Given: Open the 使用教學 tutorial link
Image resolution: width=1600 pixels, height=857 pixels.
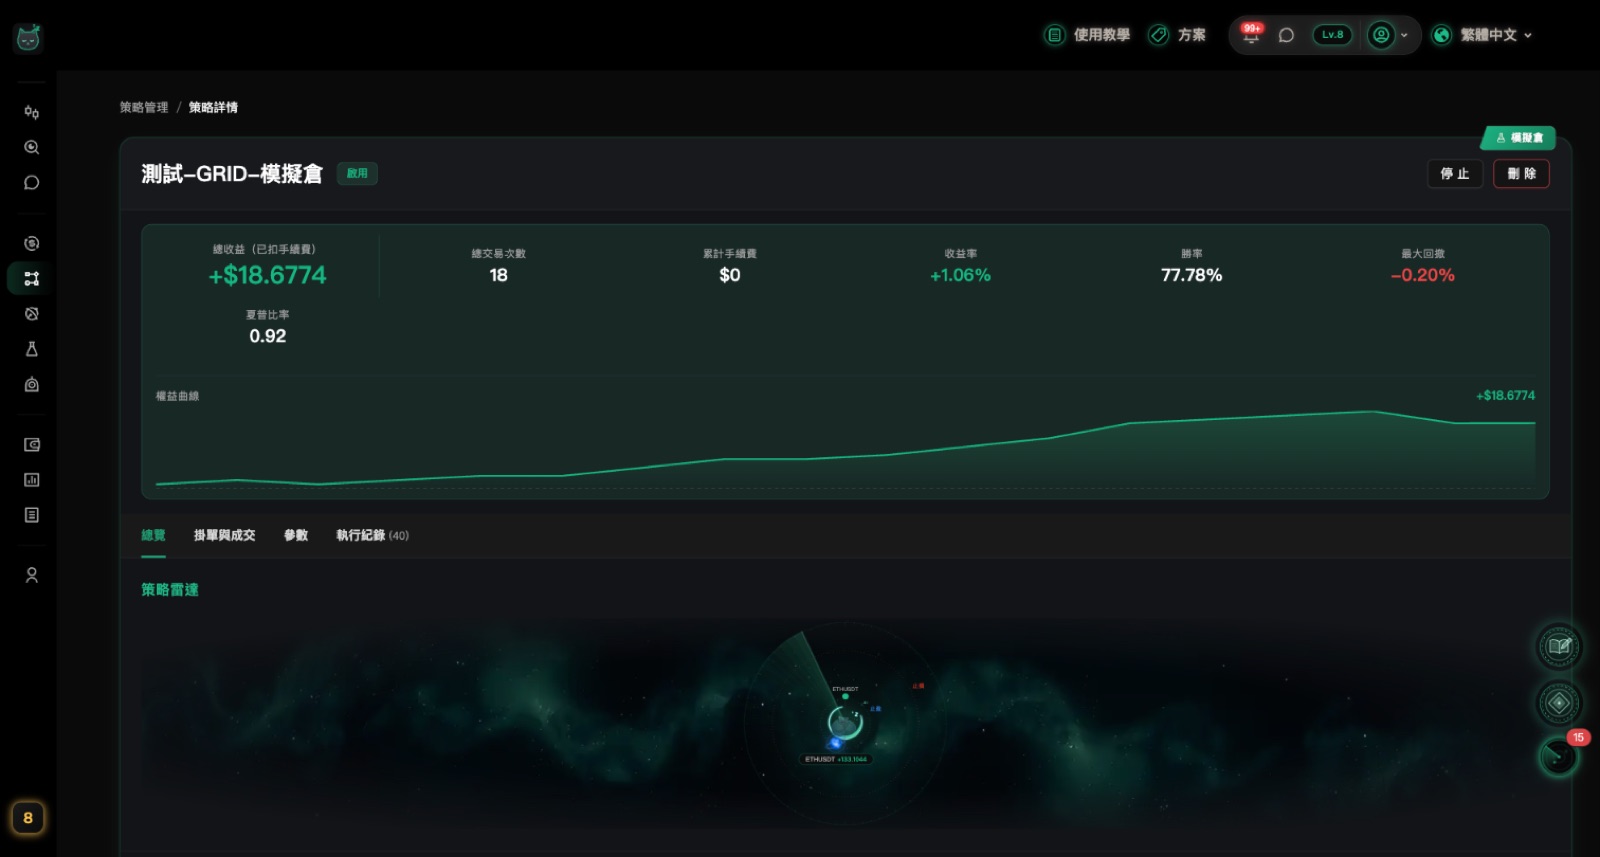Looking at the screenshot, I should coord(1087,35).
